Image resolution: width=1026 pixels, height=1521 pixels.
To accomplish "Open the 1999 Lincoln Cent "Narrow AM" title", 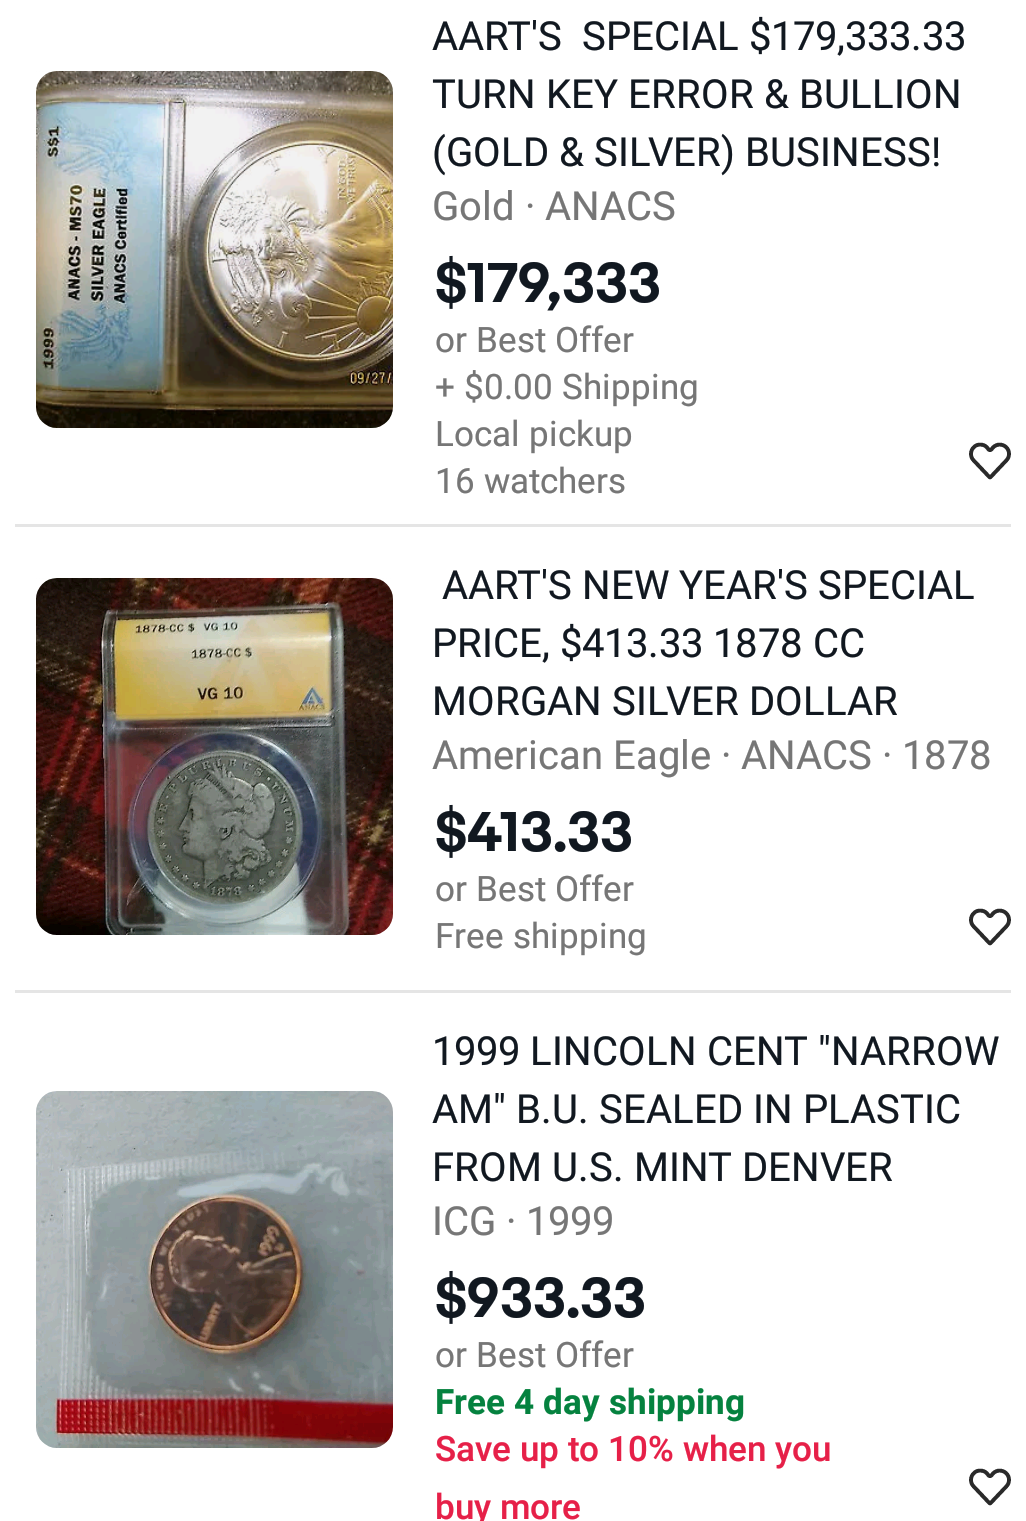I will click(715, 1109).
